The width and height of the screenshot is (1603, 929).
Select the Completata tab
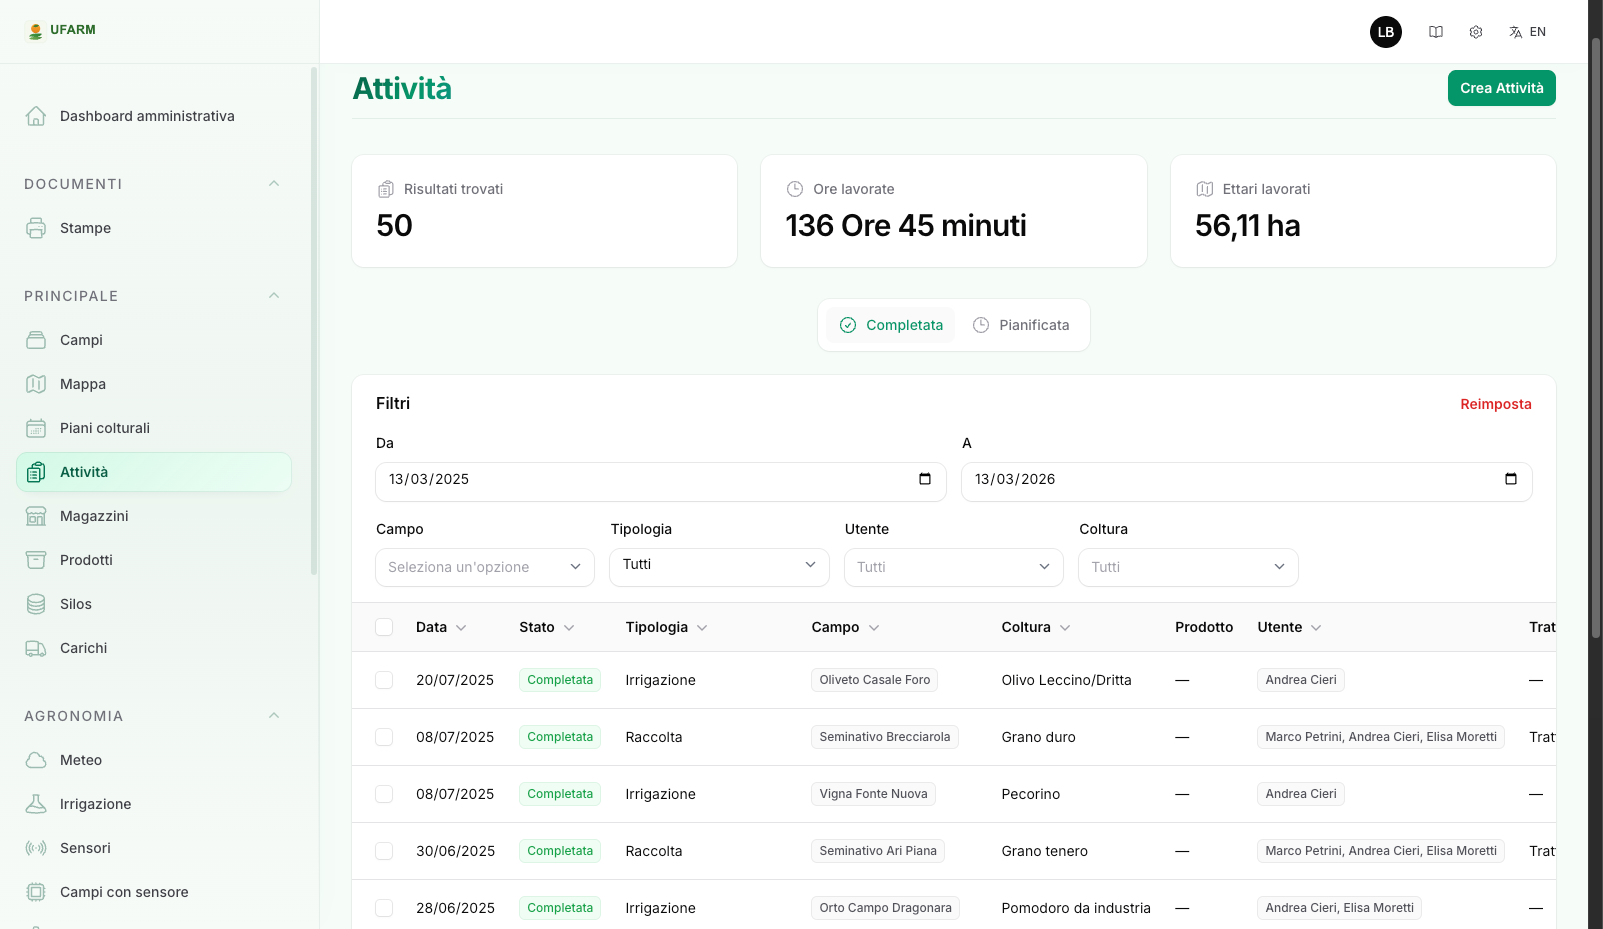891,325
